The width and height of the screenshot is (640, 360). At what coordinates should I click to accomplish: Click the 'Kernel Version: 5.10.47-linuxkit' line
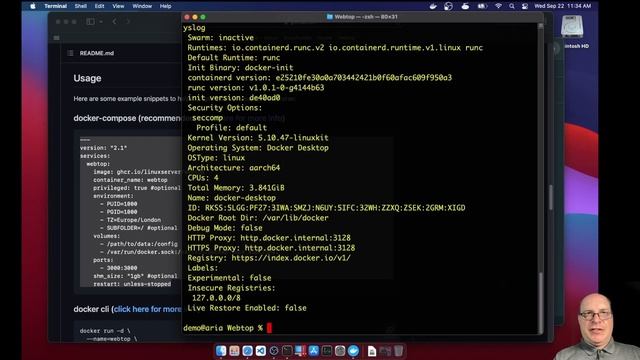coord(258,138)
